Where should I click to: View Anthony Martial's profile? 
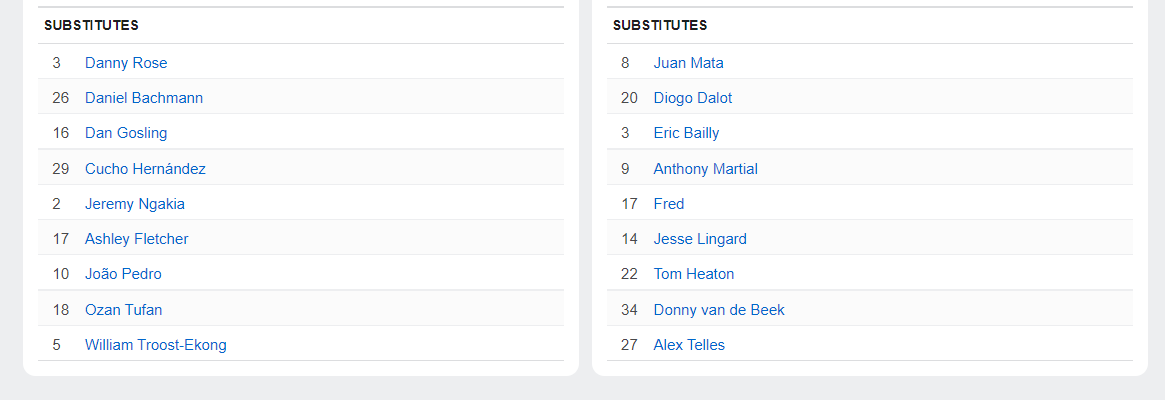point(706,169)
